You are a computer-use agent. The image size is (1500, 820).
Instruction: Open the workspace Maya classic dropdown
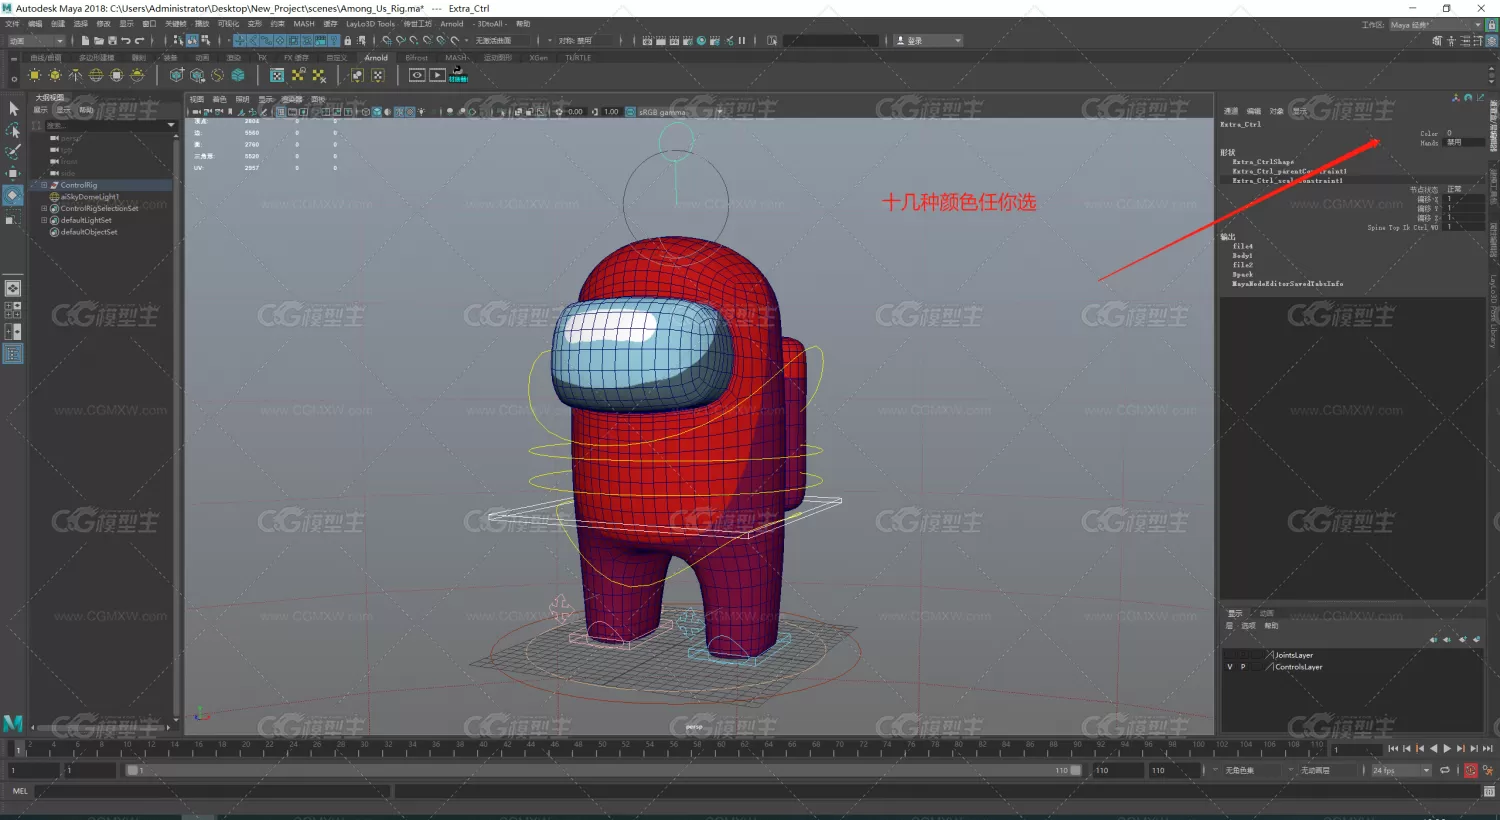1436,25
